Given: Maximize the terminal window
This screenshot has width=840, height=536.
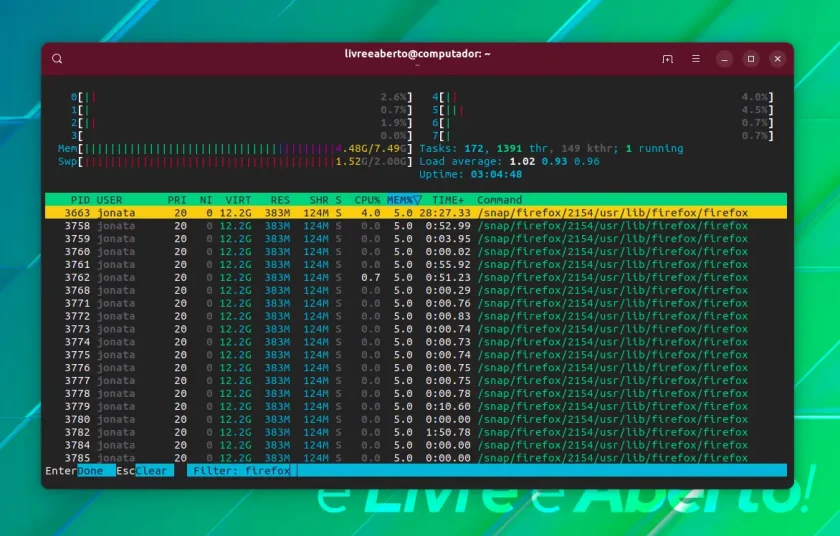Looking at the screenshot, I should pyautogui.click(x=751, y=59).
